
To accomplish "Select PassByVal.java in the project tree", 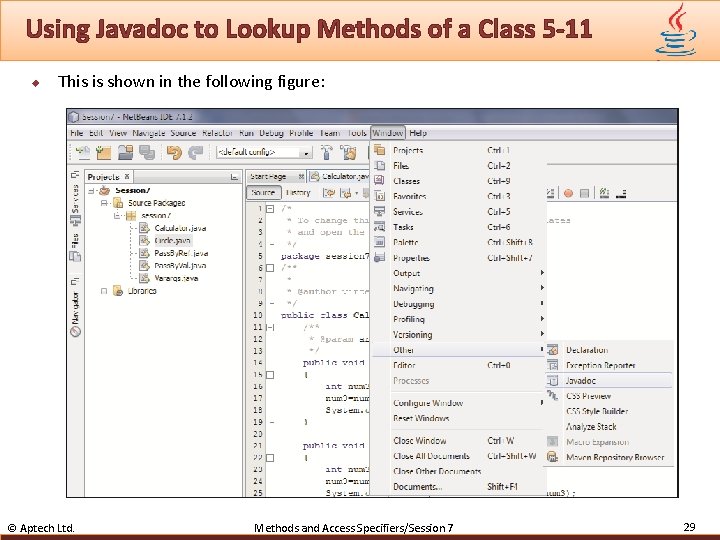I will click(x=180, y=265).
